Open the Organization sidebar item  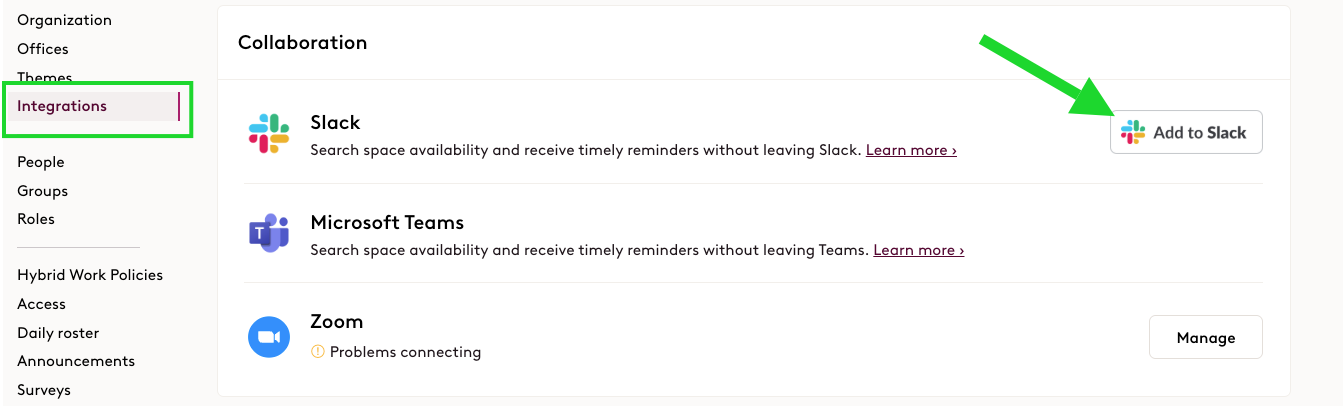click(64, 20)
